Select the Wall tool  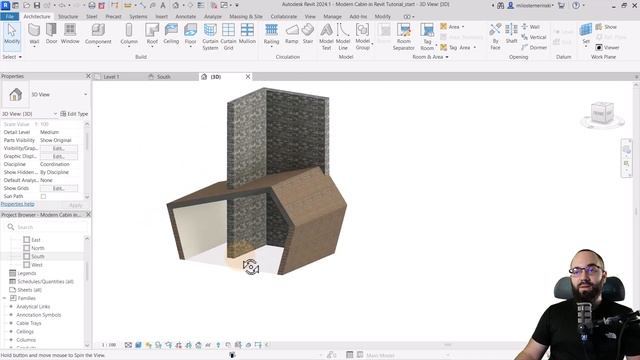[x=34, y=34]
